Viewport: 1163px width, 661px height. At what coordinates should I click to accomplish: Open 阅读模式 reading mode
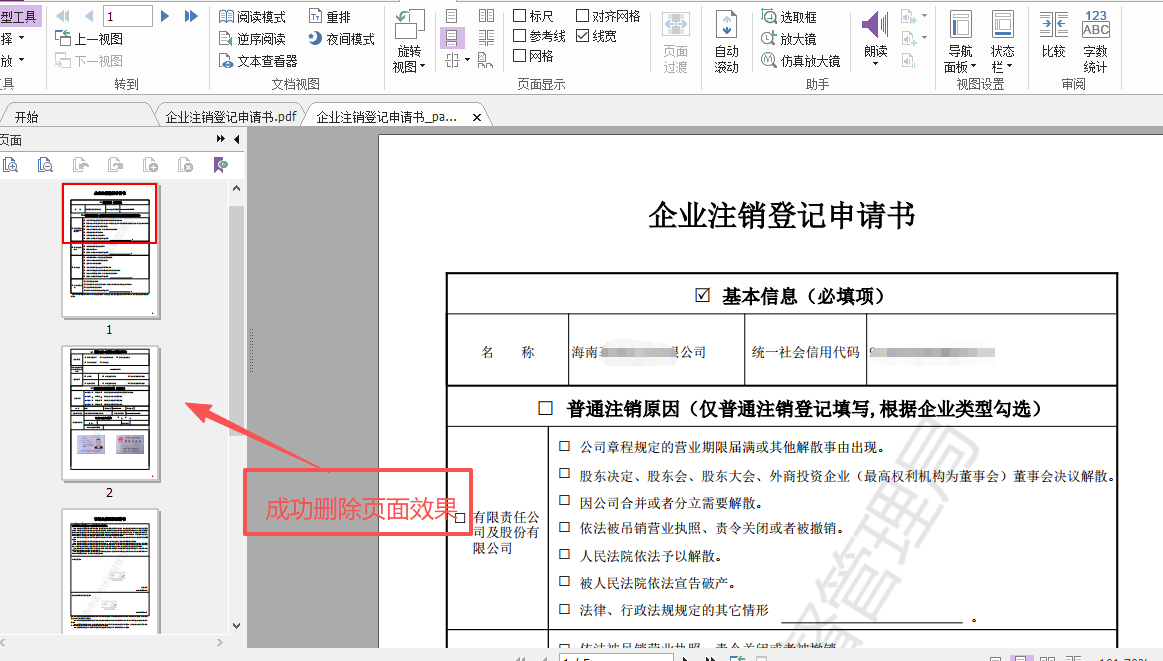coord(252,16)
